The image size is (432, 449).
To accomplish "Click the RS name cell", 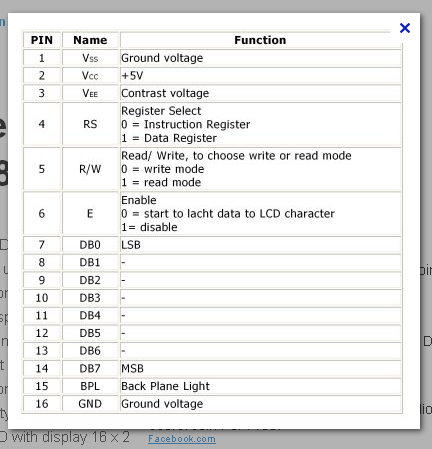I will coord(90,124).
